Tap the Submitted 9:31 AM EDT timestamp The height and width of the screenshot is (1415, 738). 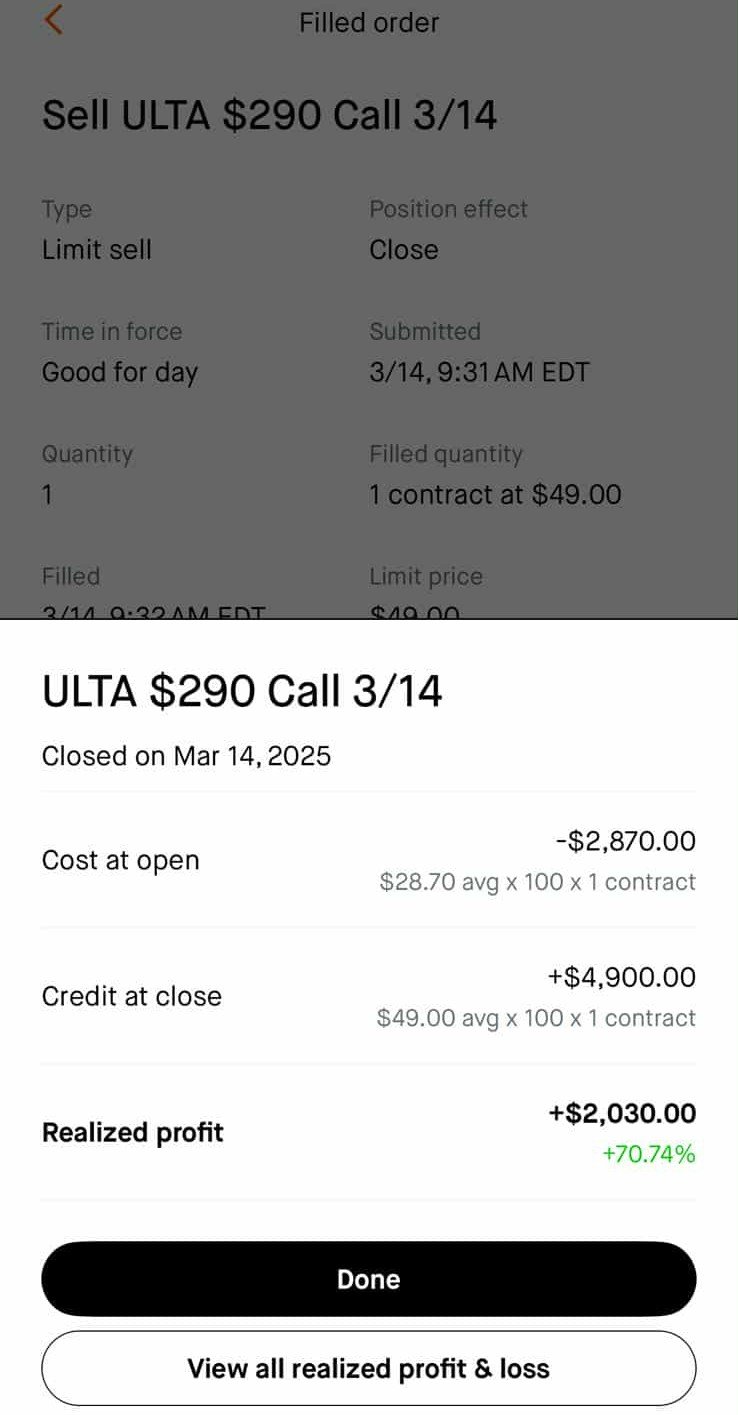pyautogui.click(x=479, y=372)
